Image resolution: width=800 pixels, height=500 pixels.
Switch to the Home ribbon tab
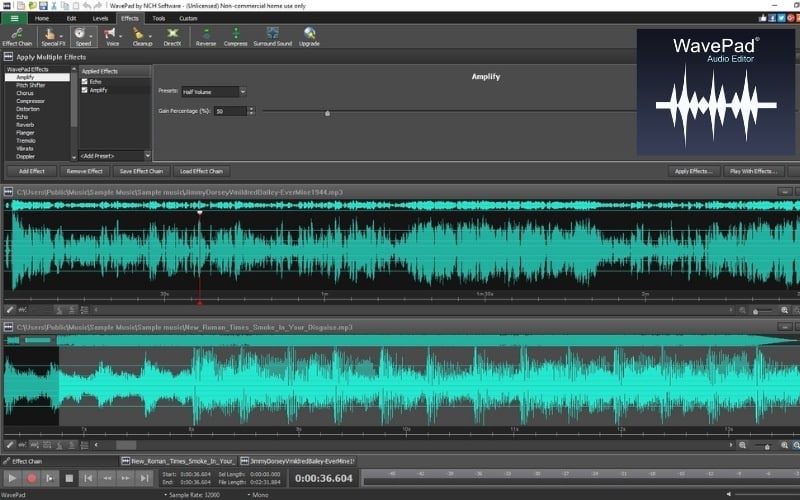pyautogui.click(x=42, y=18)
